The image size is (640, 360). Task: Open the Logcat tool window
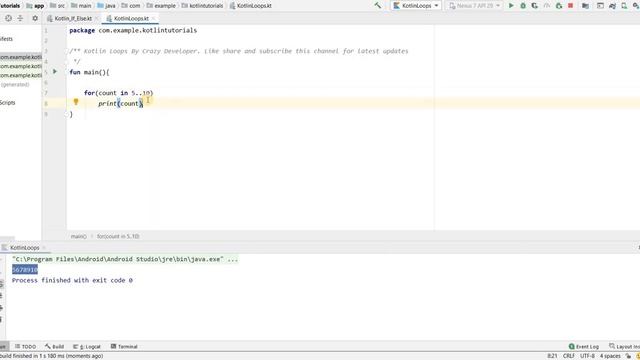pos(87,347)
